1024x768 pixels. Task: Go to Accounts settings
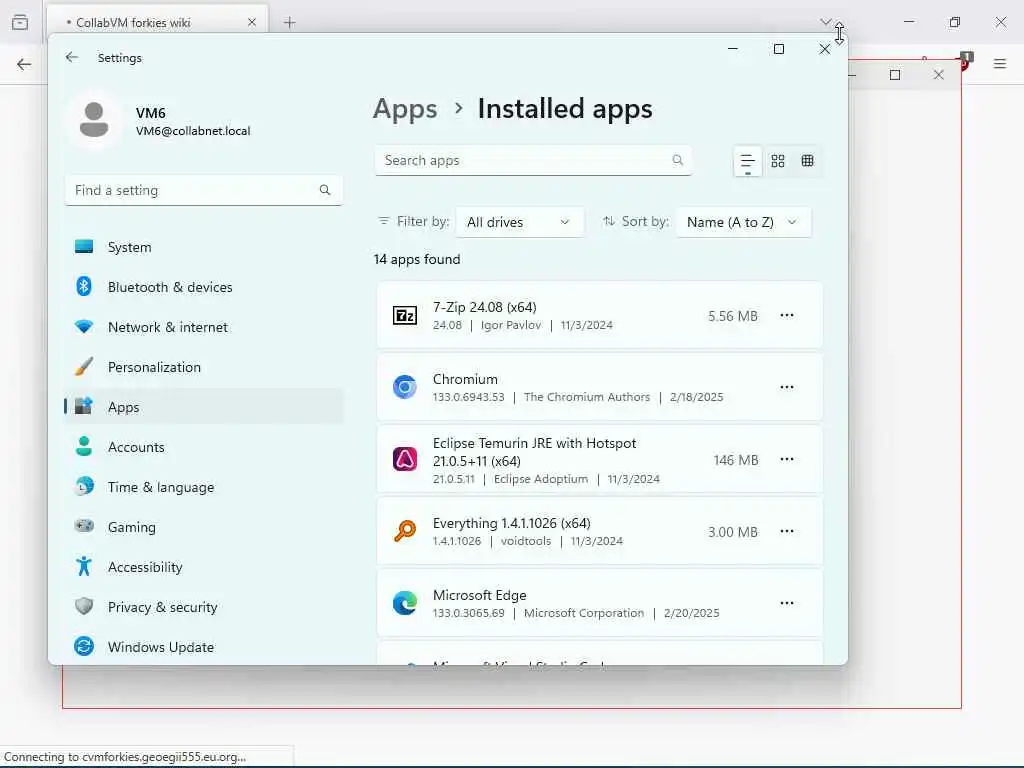(204, 447)
